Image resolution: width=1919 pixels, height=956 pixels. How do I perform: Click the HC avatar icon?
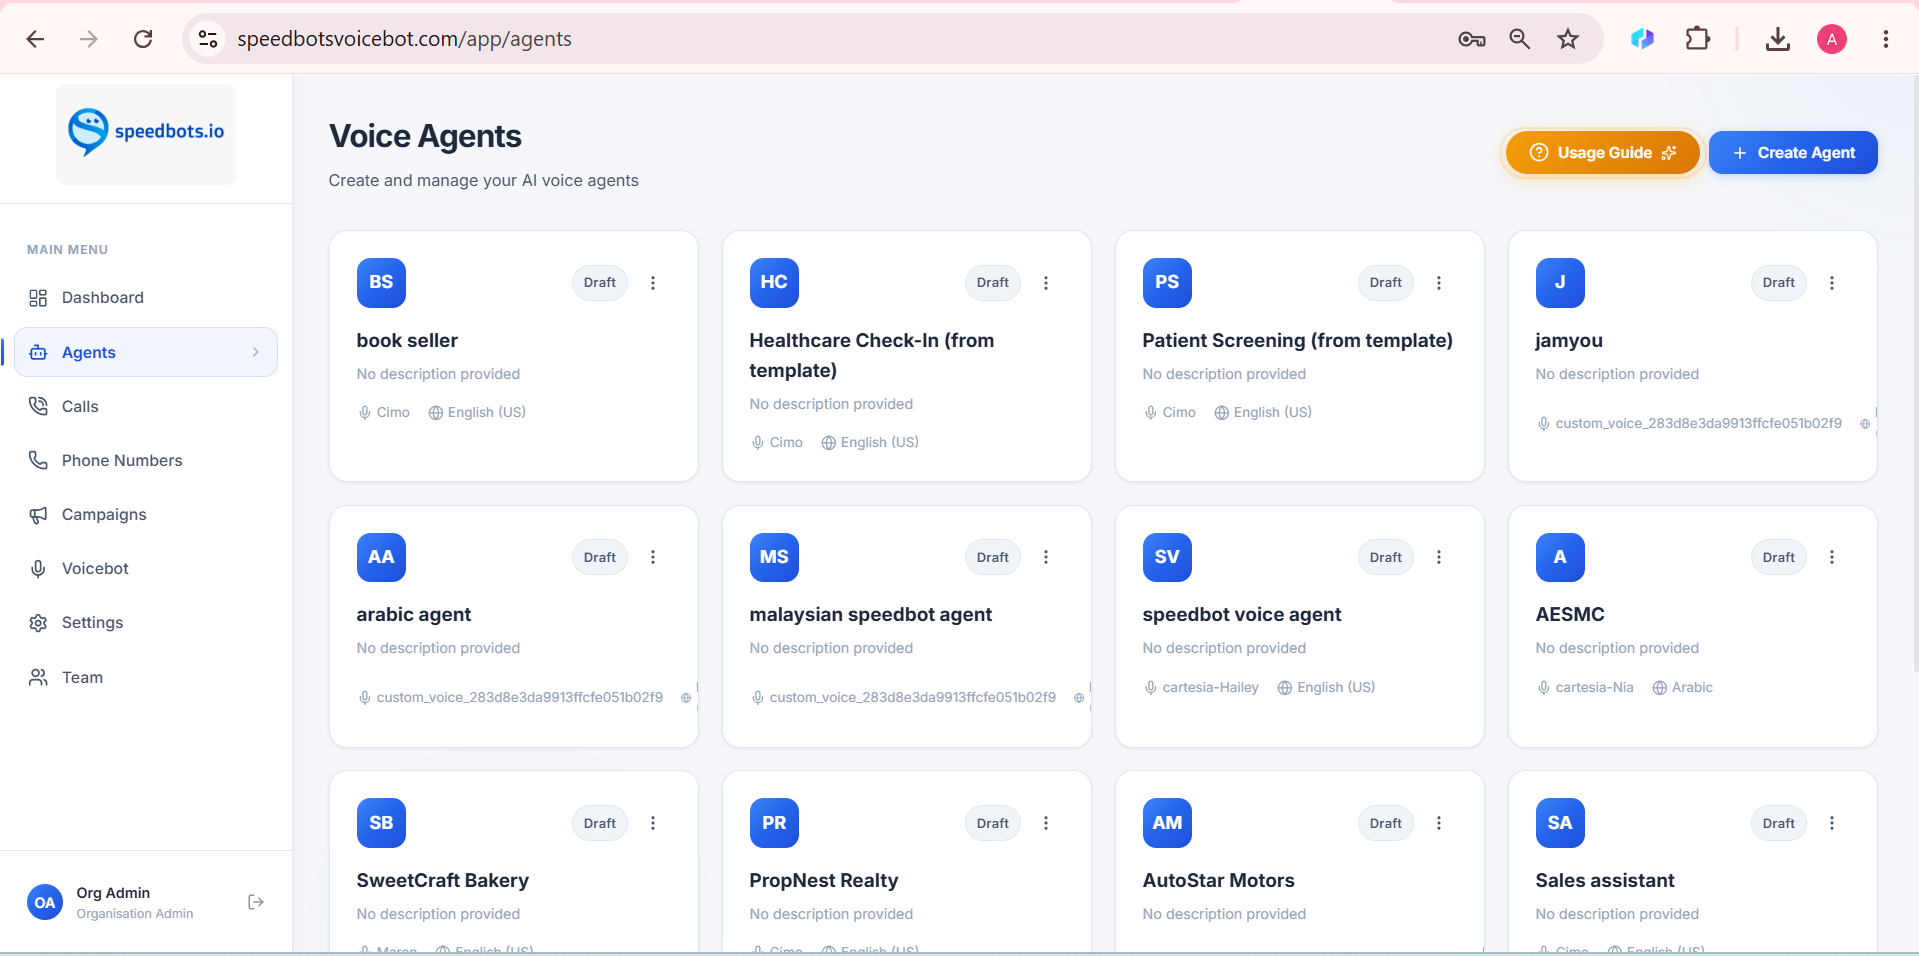774,283
